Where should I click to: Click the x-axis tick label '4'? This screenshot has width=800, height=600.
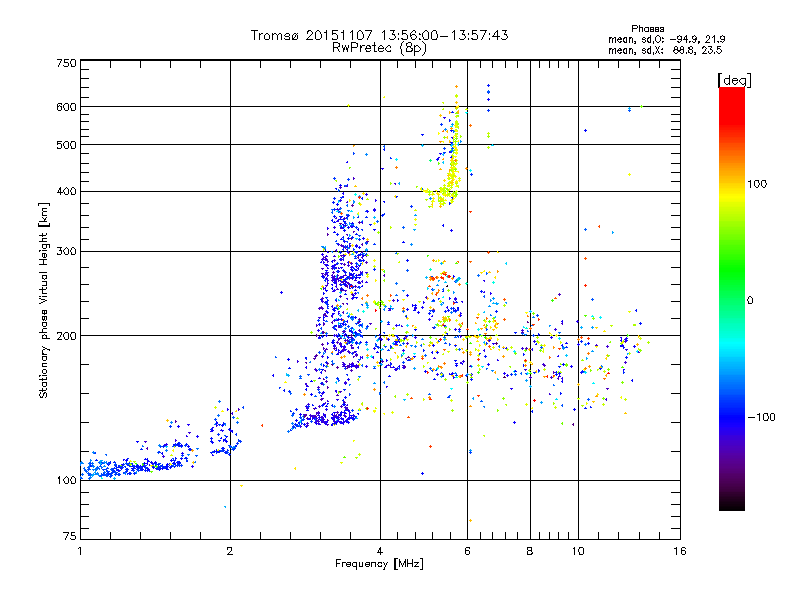pyautogui.click(x=380, y=551)
